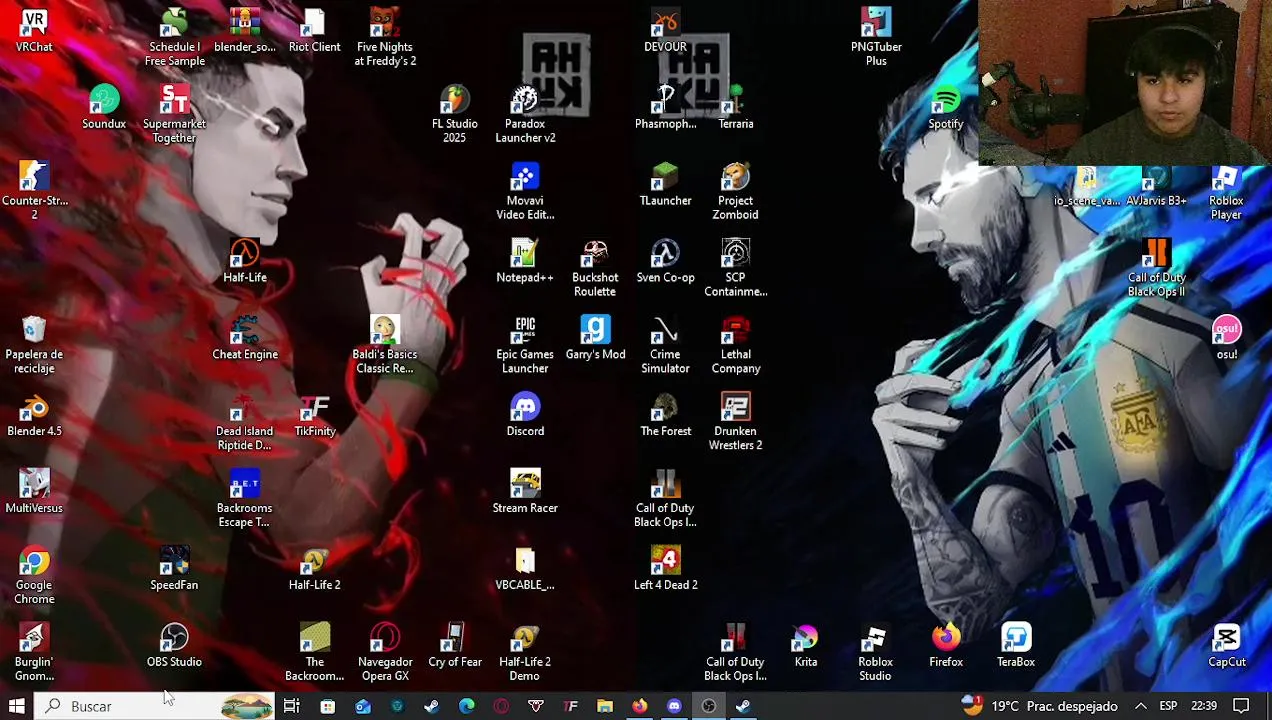
Task: Open the Epic Games Launcher icon
Action: pos(525,346)
